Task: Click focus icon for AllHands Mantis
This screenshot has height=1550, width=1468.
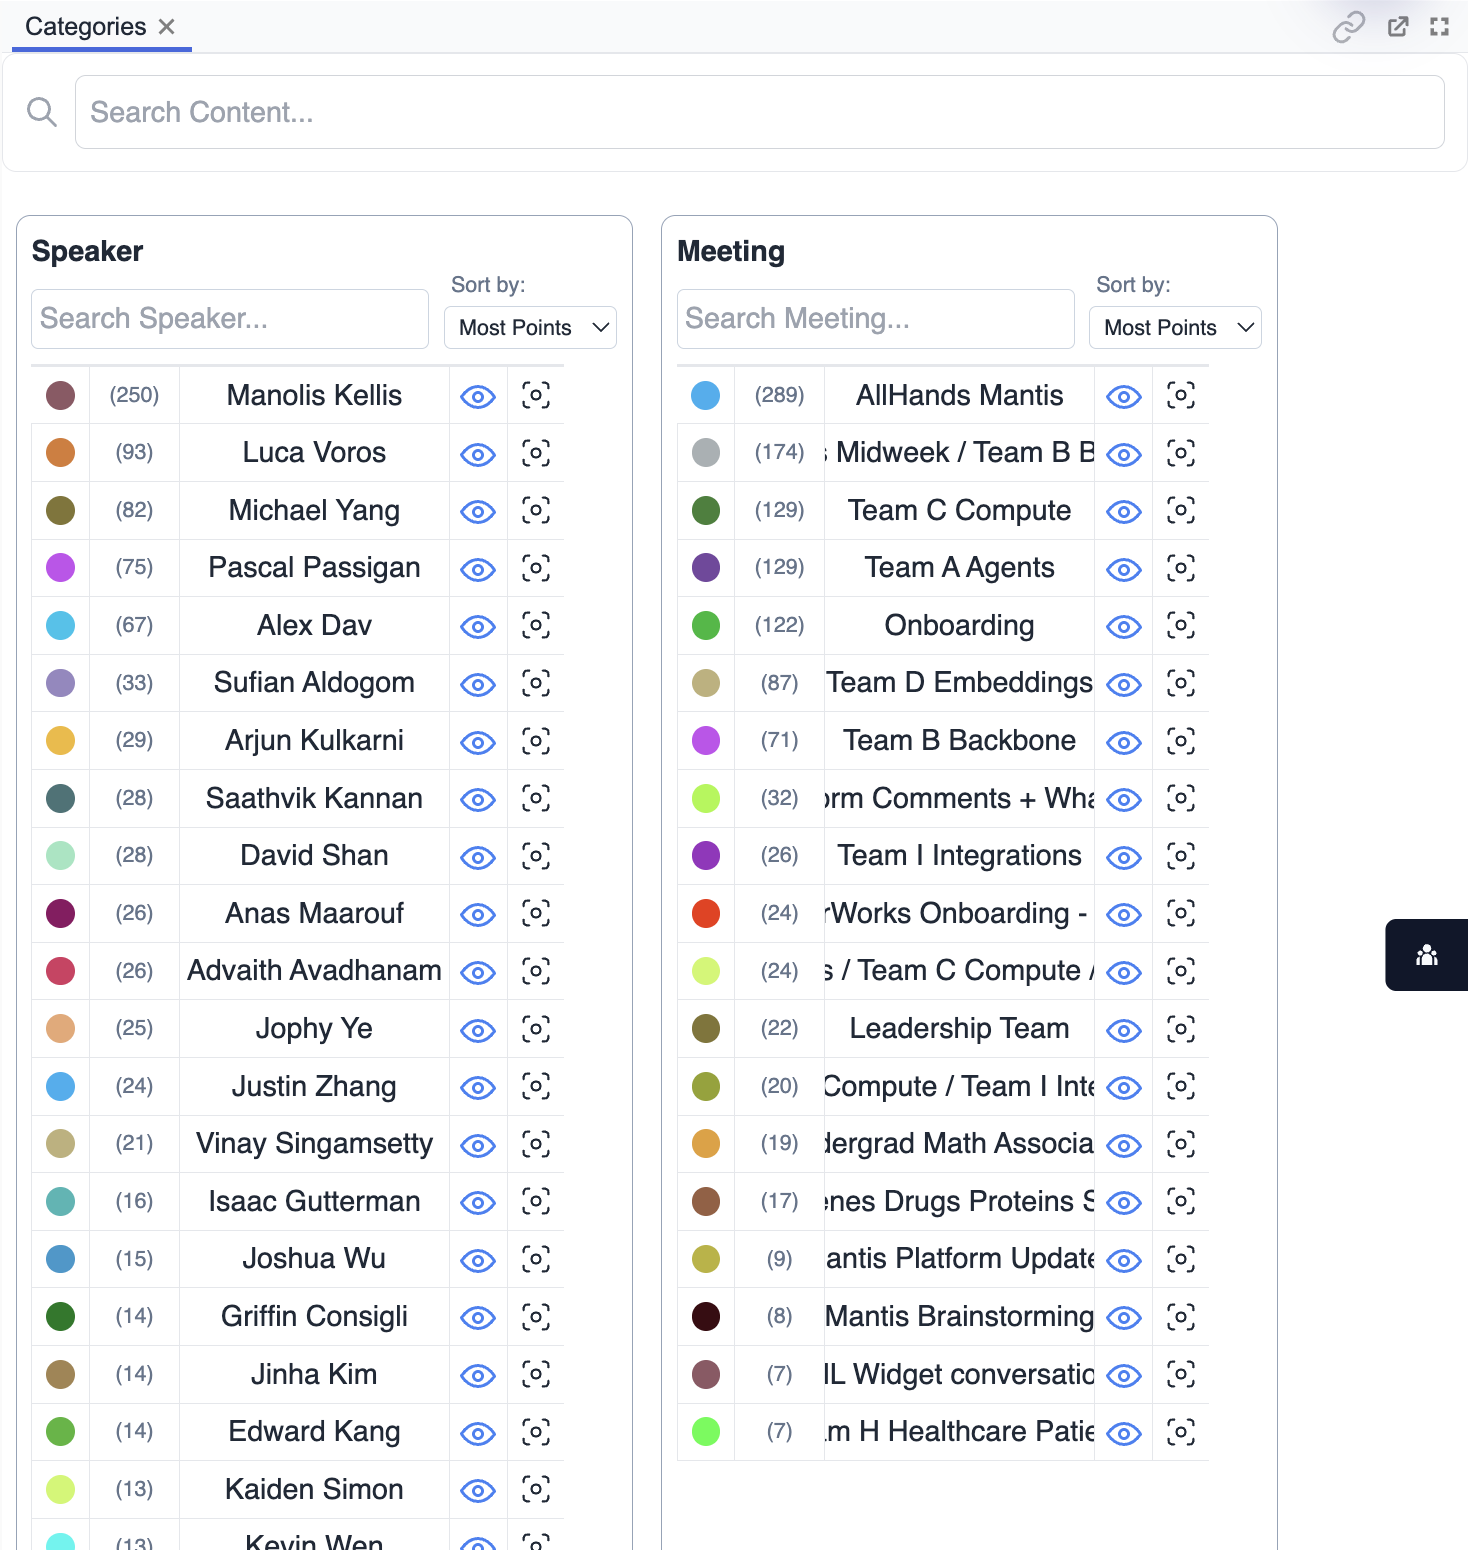Action: 1180,396
